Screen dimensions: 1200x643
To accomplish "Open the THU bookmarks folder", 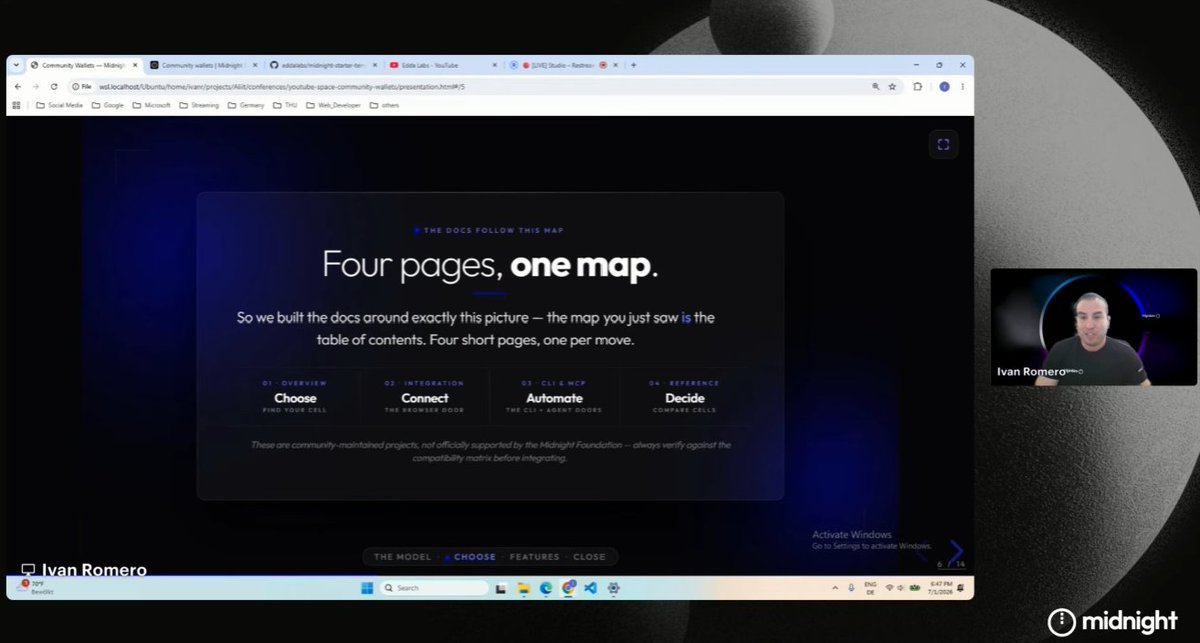I will [285, 105].
